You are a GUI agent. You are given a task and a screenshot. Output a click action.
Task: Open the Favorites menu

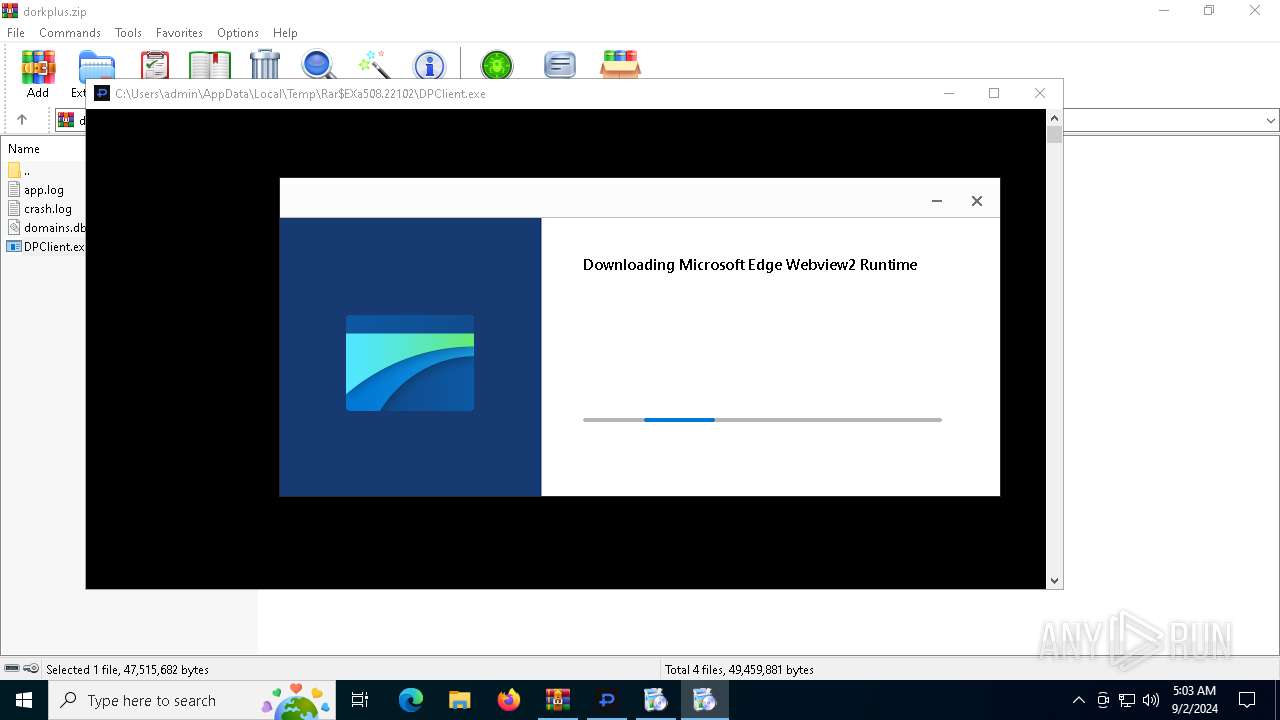tap(179, 33)
